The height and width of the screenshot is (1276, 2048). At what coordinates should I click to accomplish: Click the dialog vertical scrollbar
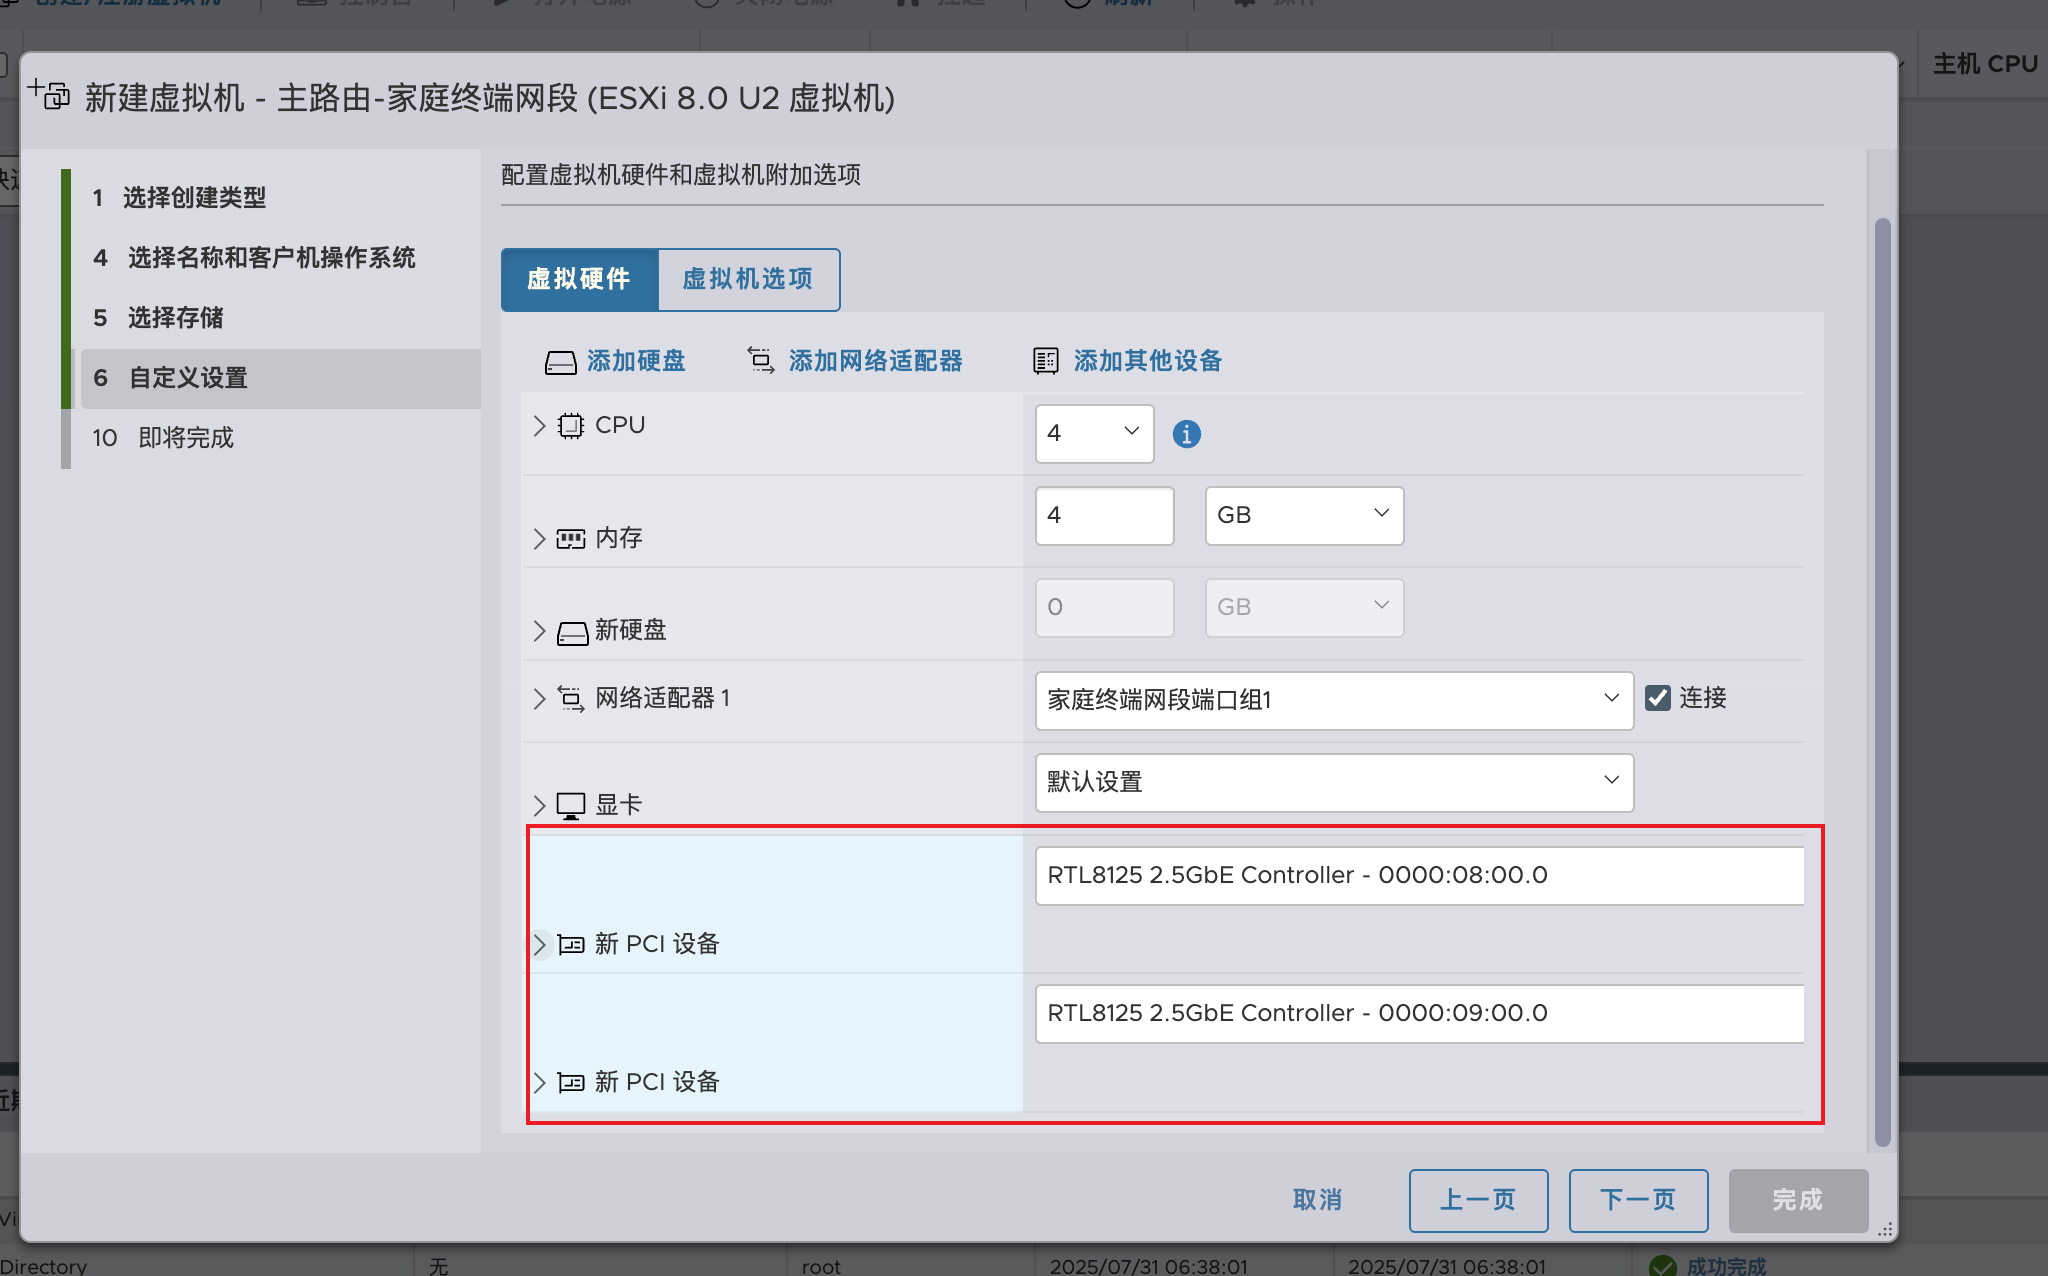tap(1882, 682)
